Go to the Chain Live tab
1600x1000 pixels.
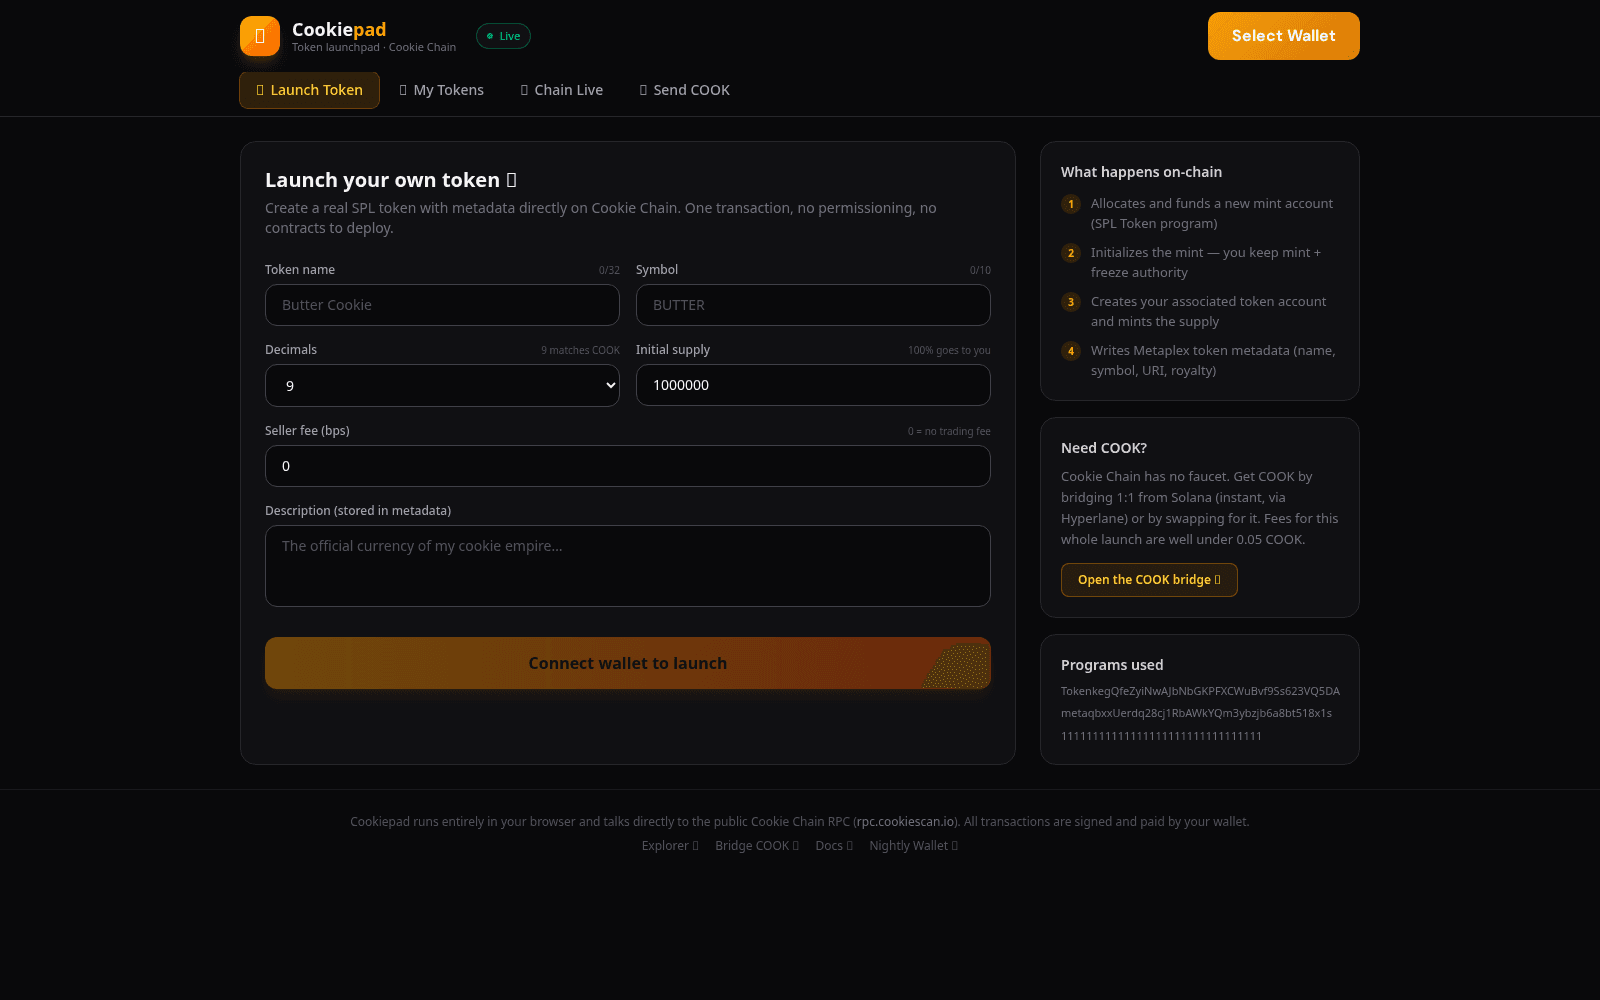point(561,90)
